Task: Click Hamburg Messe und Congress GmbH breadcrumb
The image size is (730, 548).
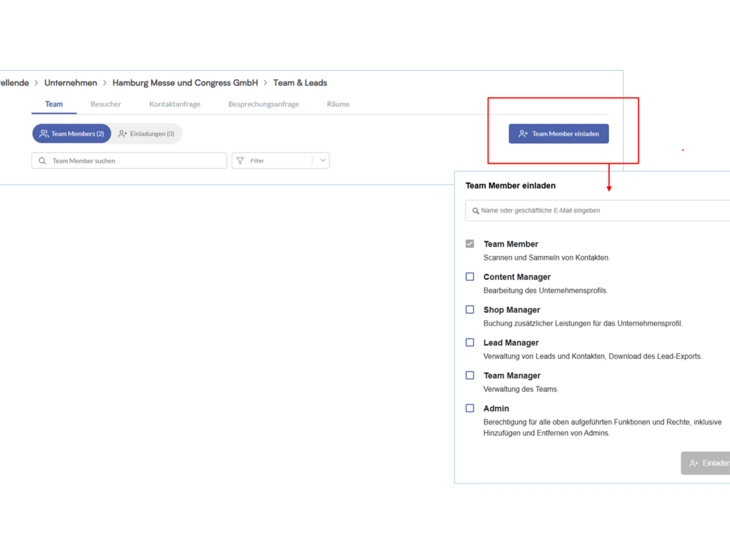Action: (x=185, y=83)
